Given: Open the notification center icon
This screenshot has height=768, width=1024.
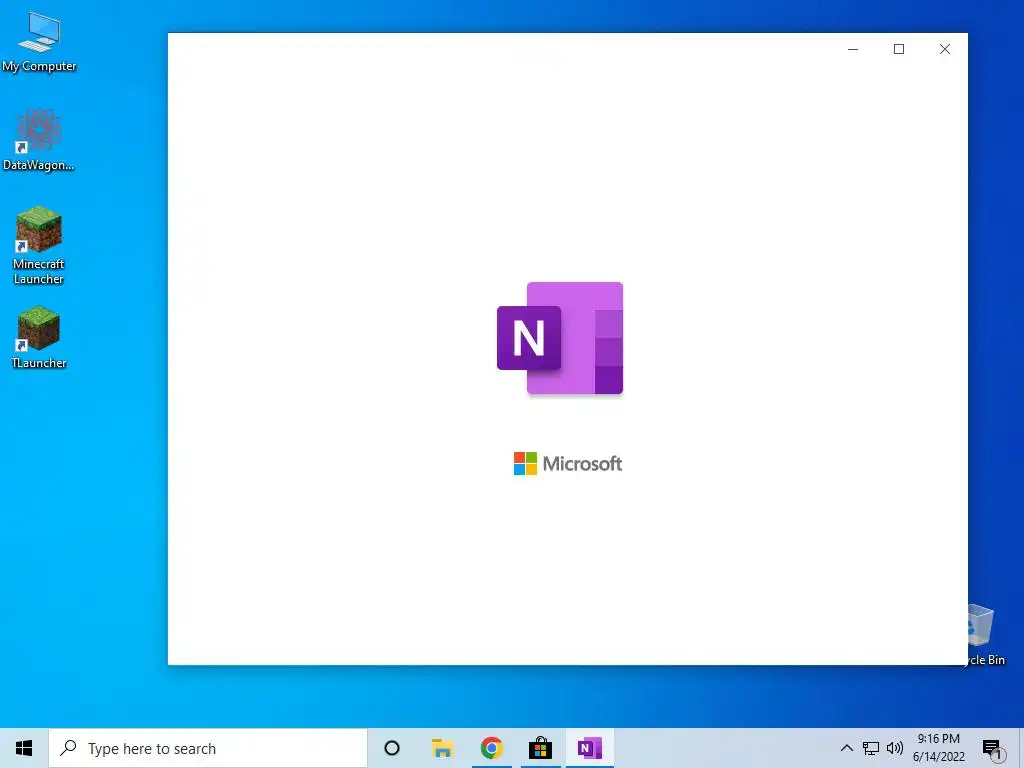Looking at the screenshot, I should tap(993, 749).
